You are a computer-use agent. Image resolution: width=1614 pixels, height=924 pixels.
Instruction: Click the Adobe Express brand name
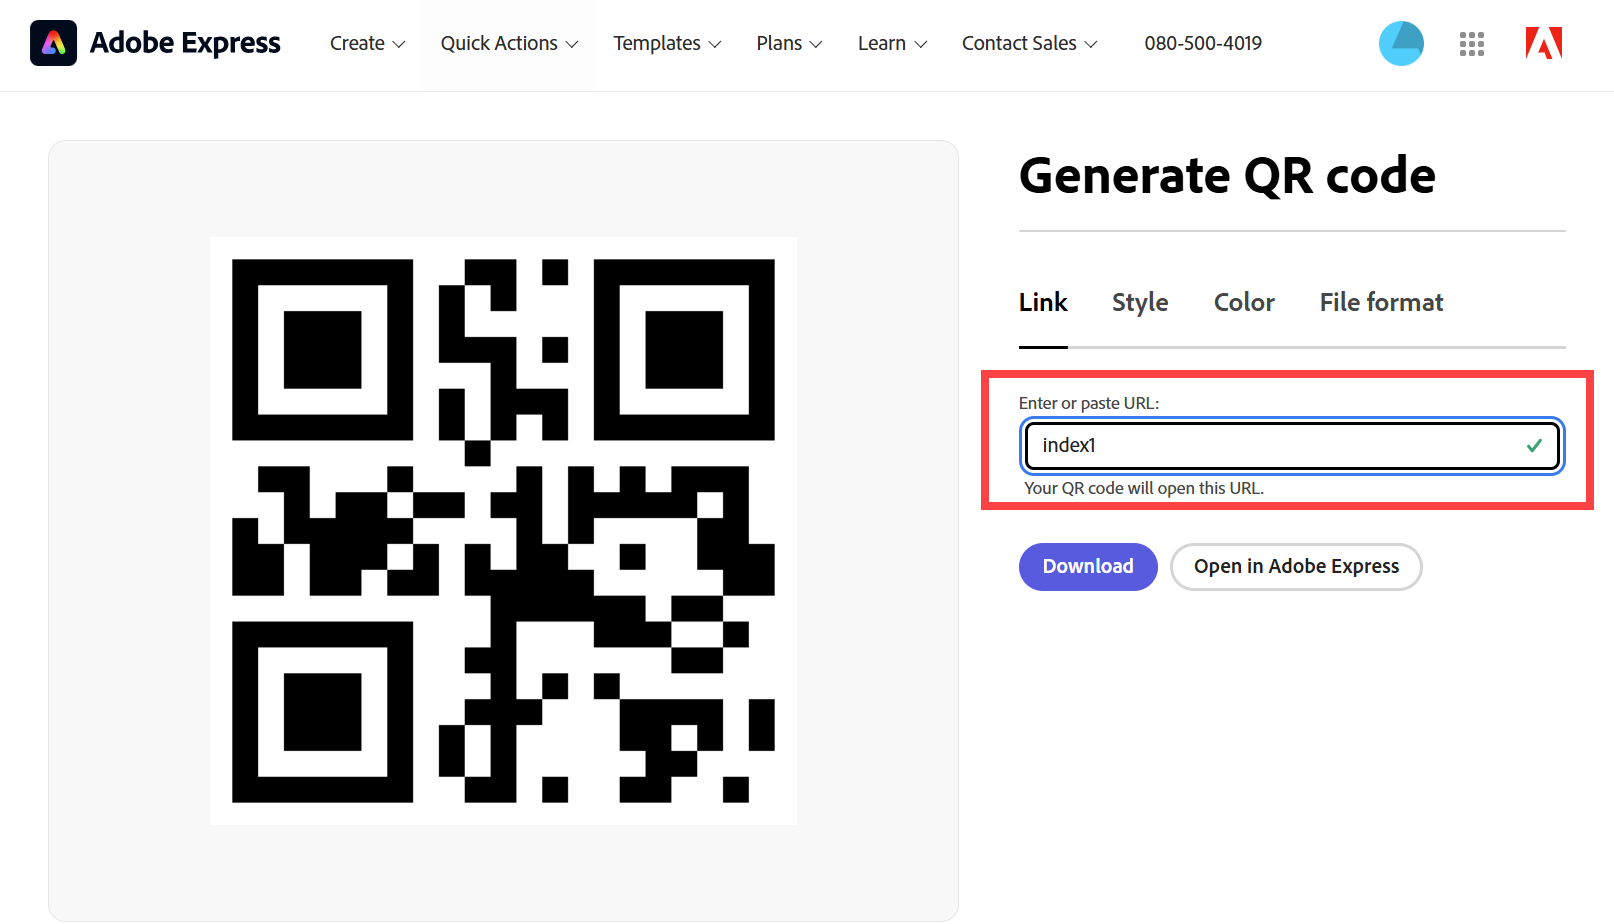(x=185, y=43)
